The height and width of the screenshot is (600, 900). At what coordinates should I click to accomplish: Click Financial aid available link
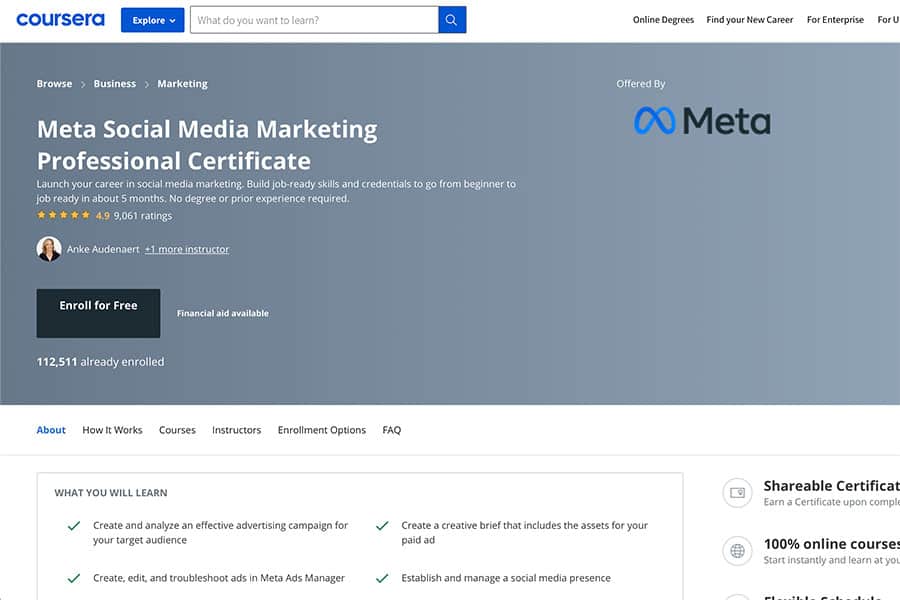[223, 313]
